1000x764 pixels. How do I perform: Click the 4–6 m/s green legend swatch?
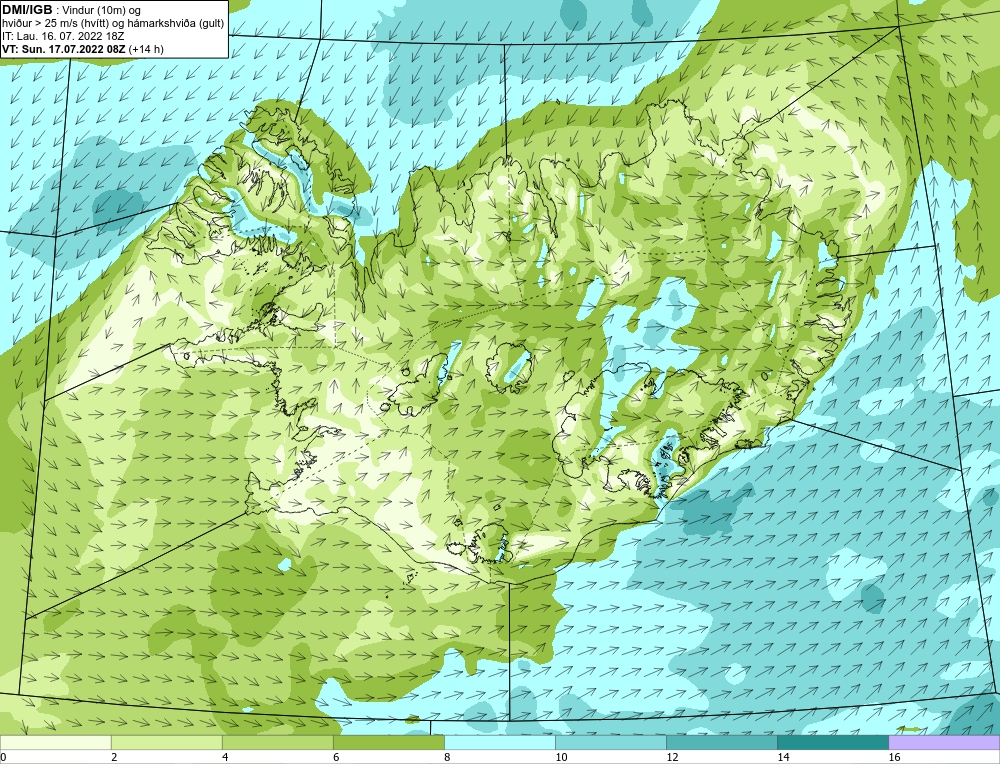click(x=277, y=742)
